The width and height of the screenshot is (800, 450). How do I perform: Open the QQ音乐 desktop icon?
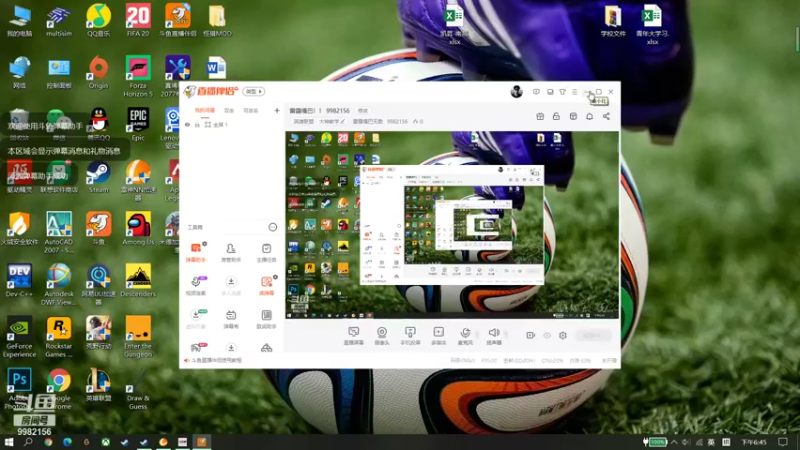[x=98, y=20]
